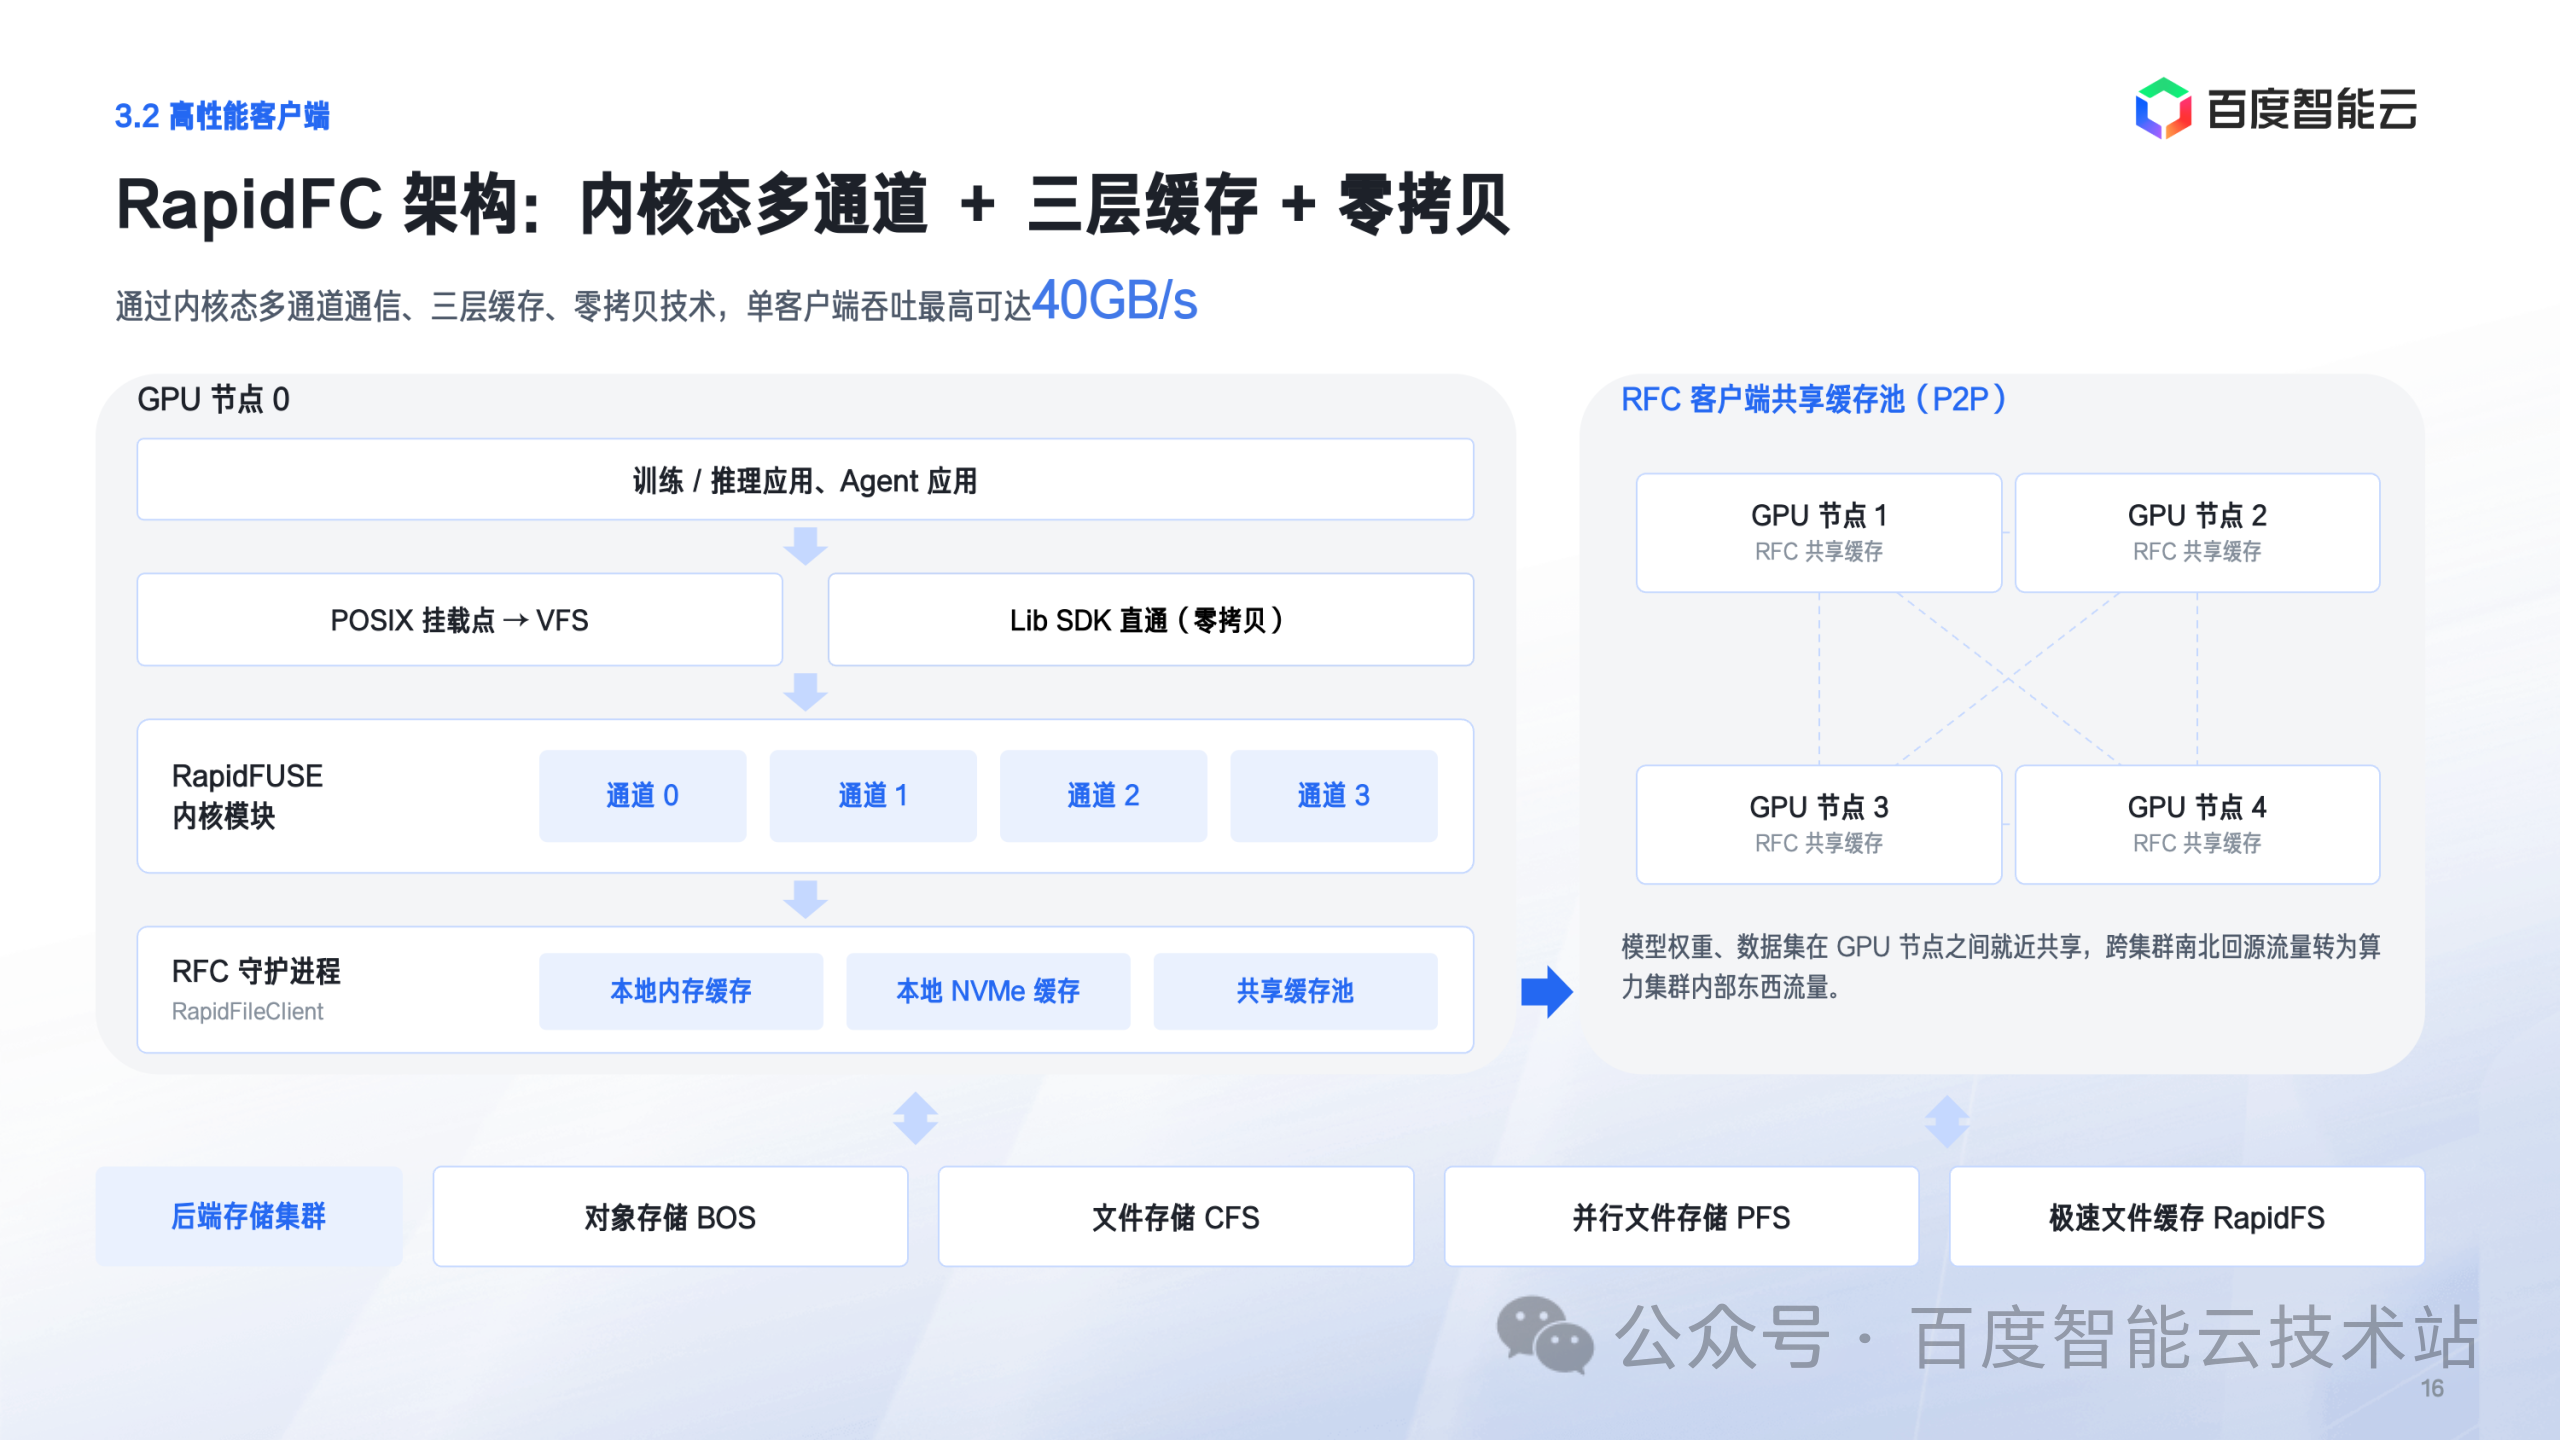Click the page number 16
The image size is (2560, 1440).
tap(2431, 1388)
